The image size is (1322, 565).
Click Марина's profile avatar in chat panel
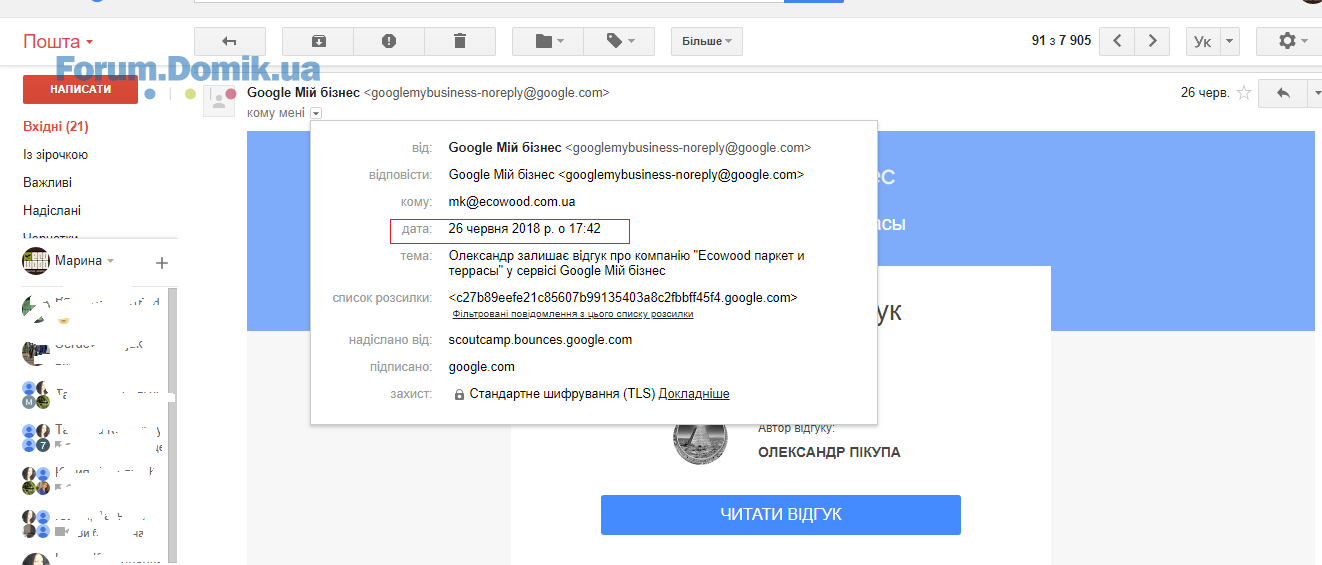[36, 261]
